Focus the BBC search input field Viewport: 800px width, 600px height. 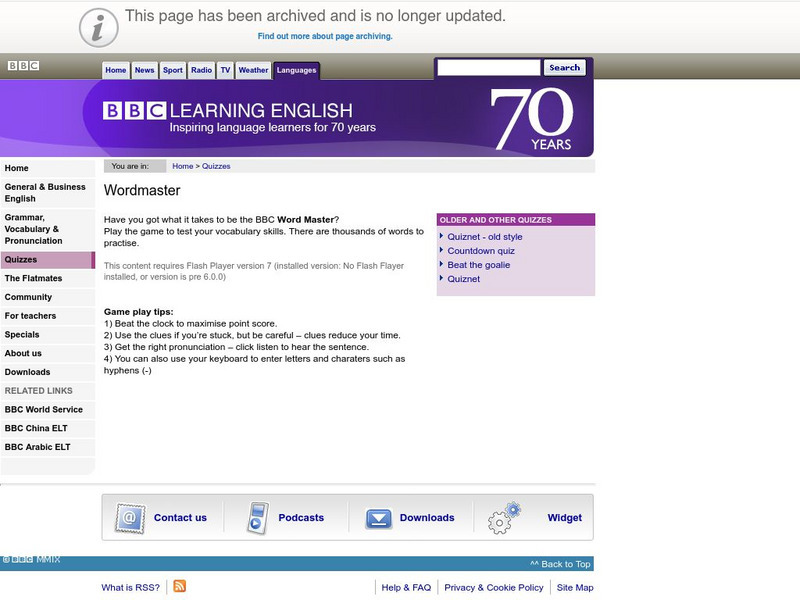pos(488,67)
